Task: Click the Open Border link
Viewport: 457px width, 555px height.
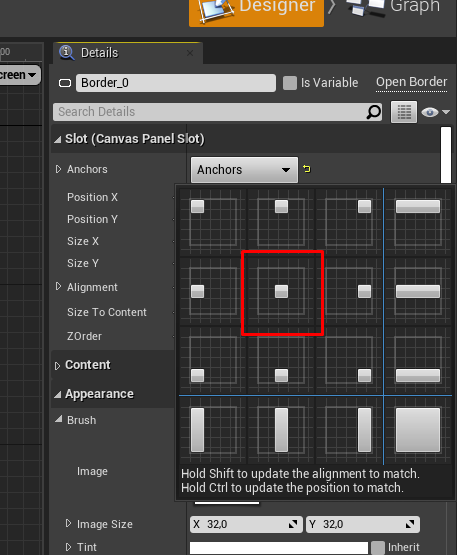Action: pos(411,82)
